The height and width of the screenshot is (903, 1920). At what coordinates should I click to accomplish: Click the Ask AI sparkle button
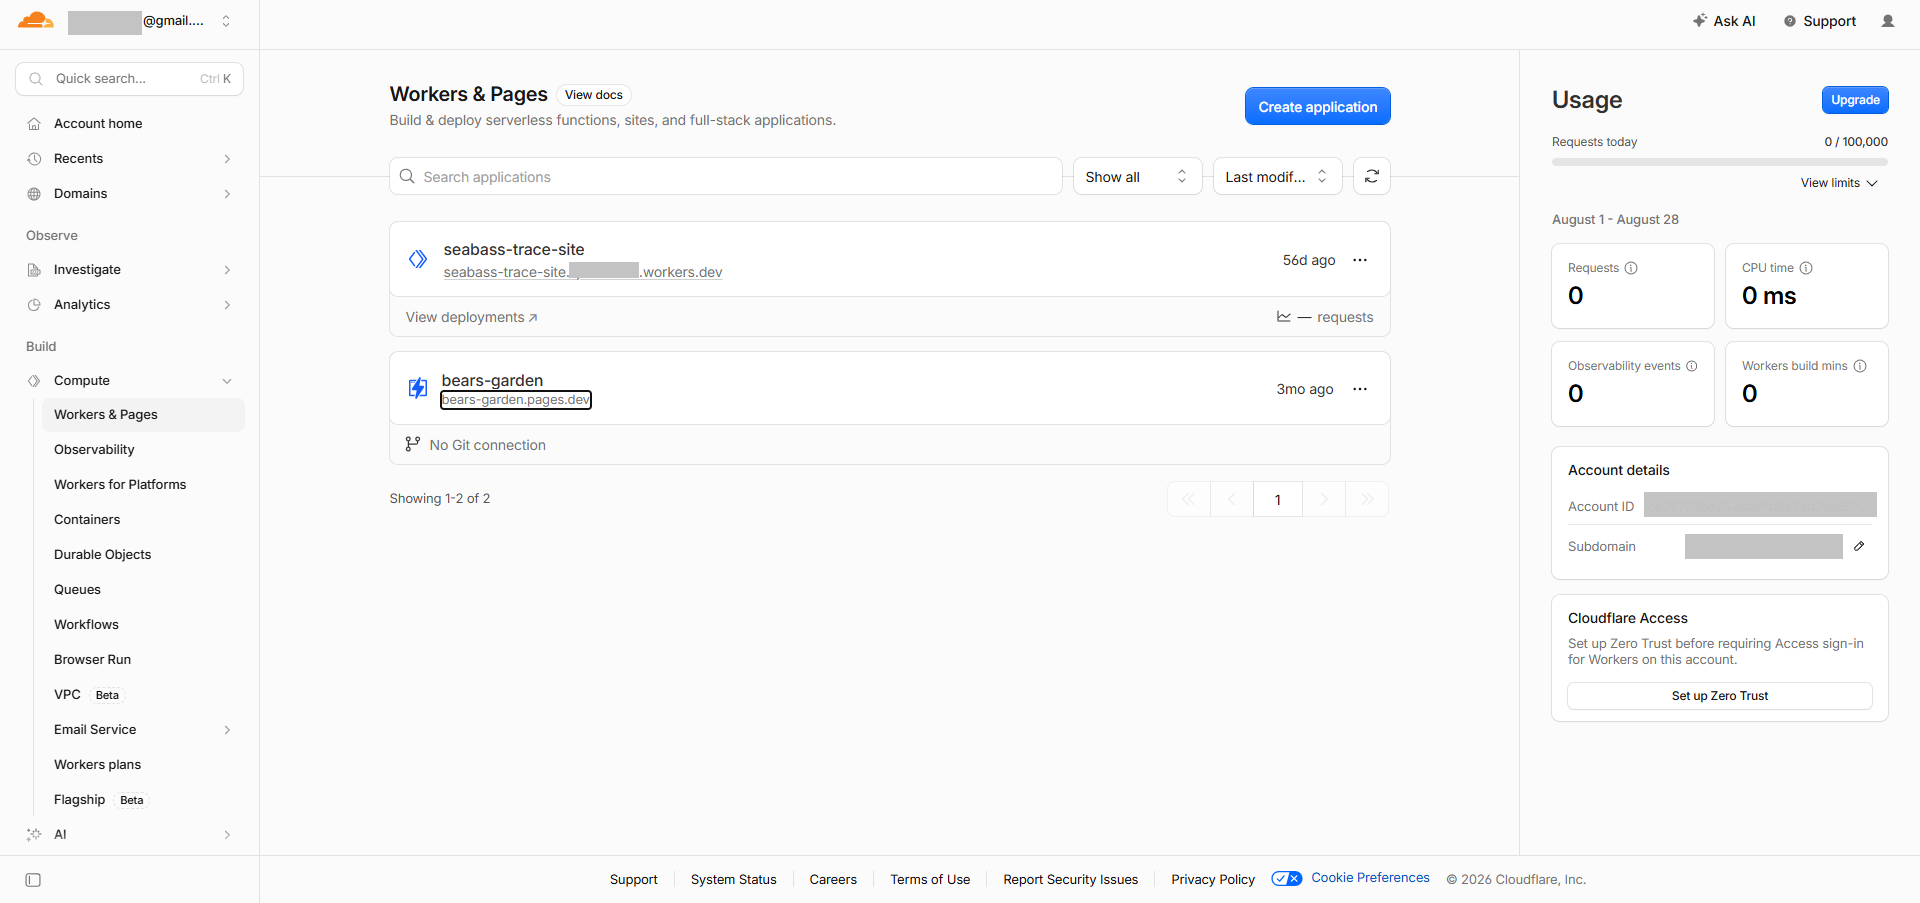point(1724,21)
